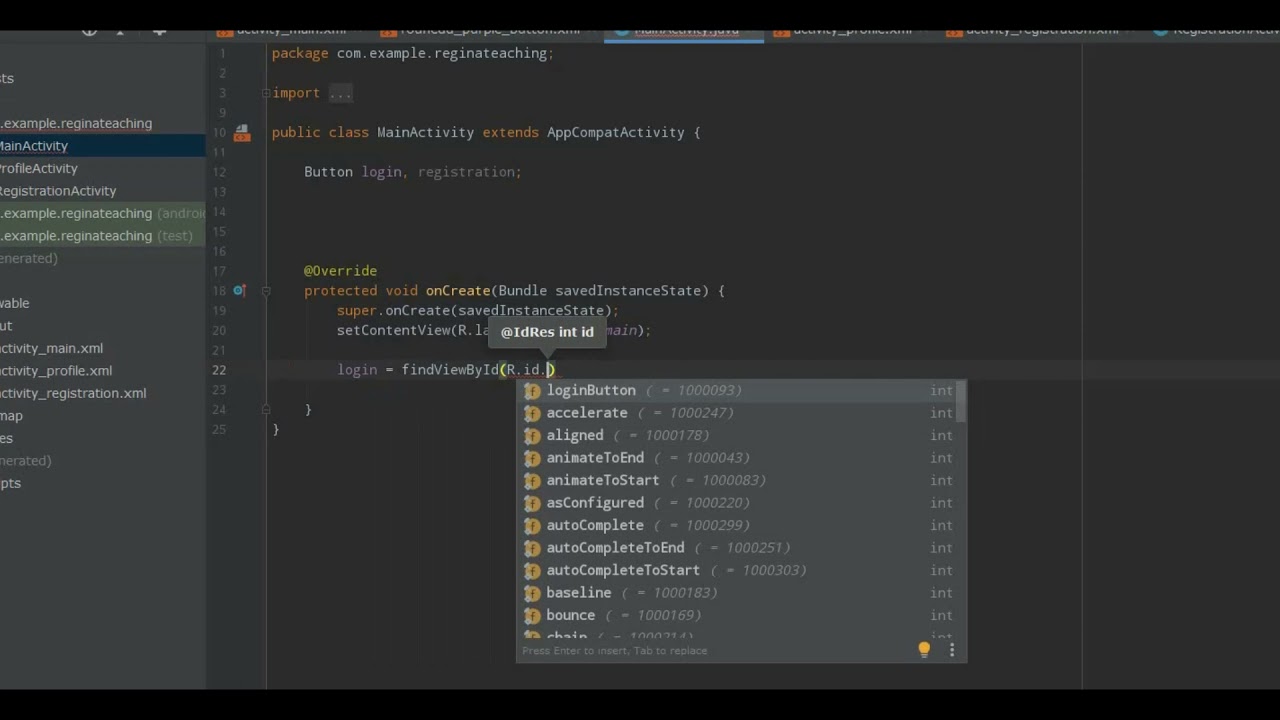1280x720 pixels.
Task: Click the light bulb icon in completion popup
Action: coord(924,650)
